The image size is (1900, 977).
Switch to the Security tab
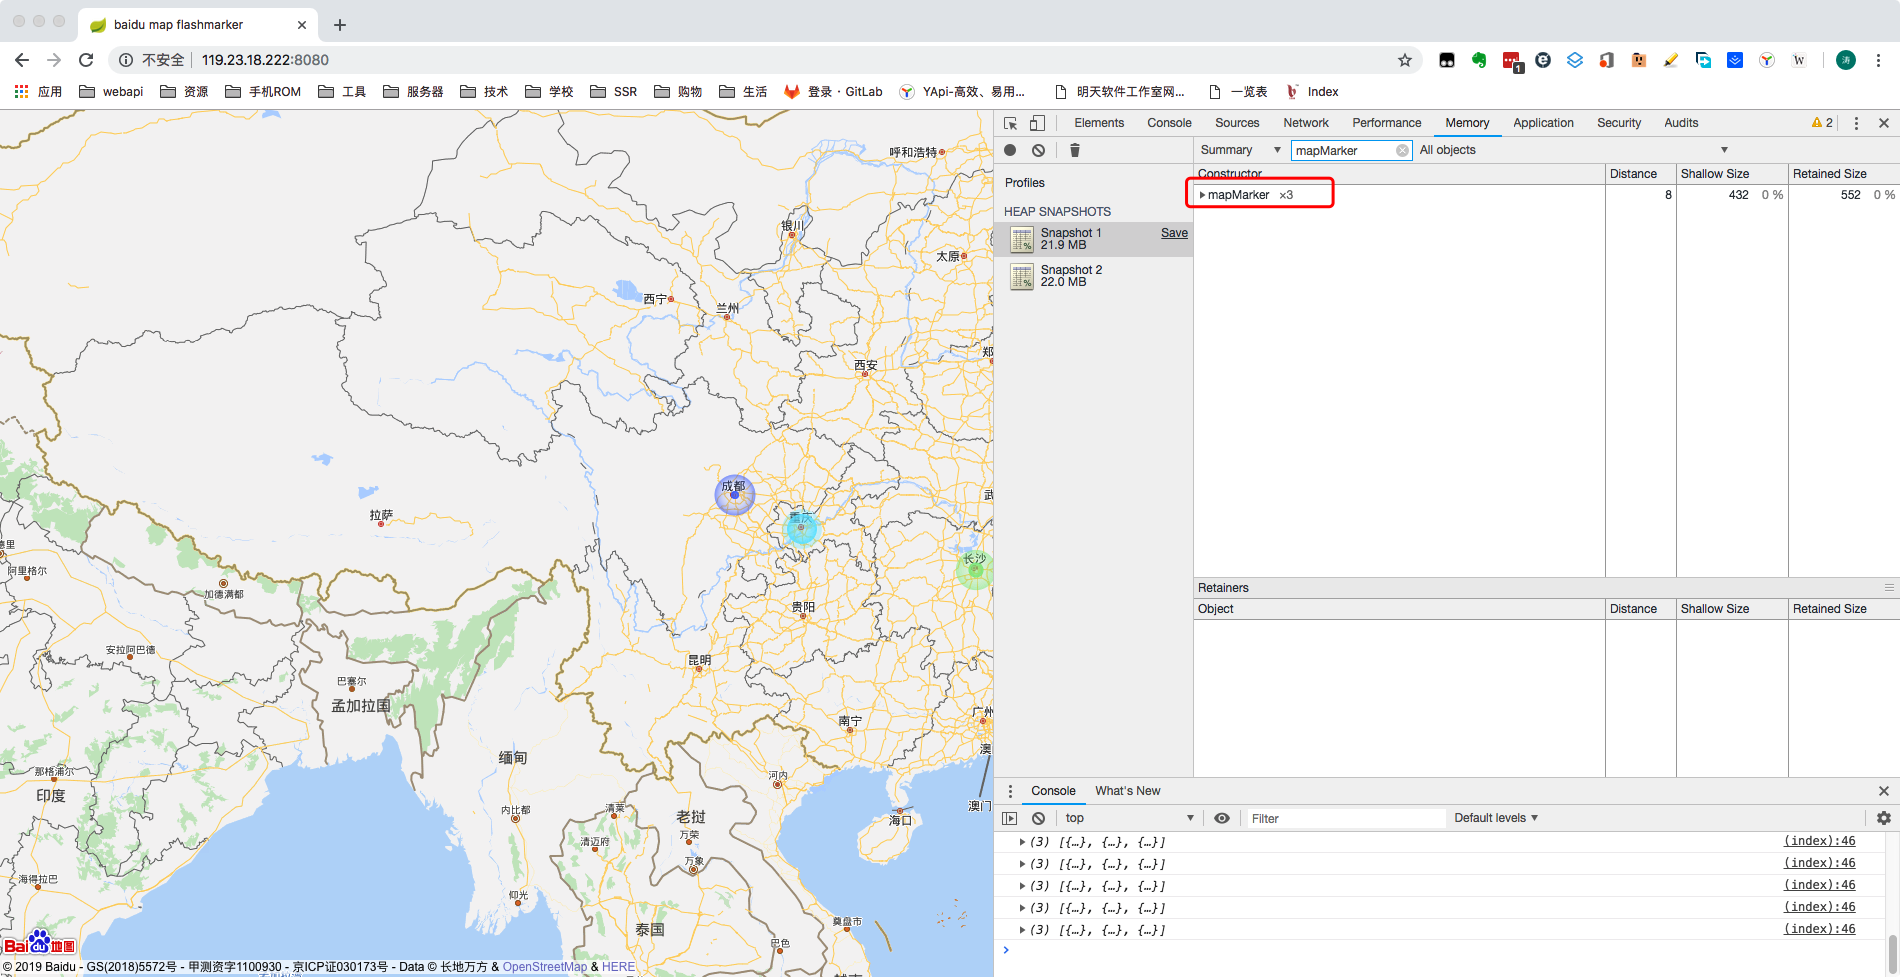1619,123
